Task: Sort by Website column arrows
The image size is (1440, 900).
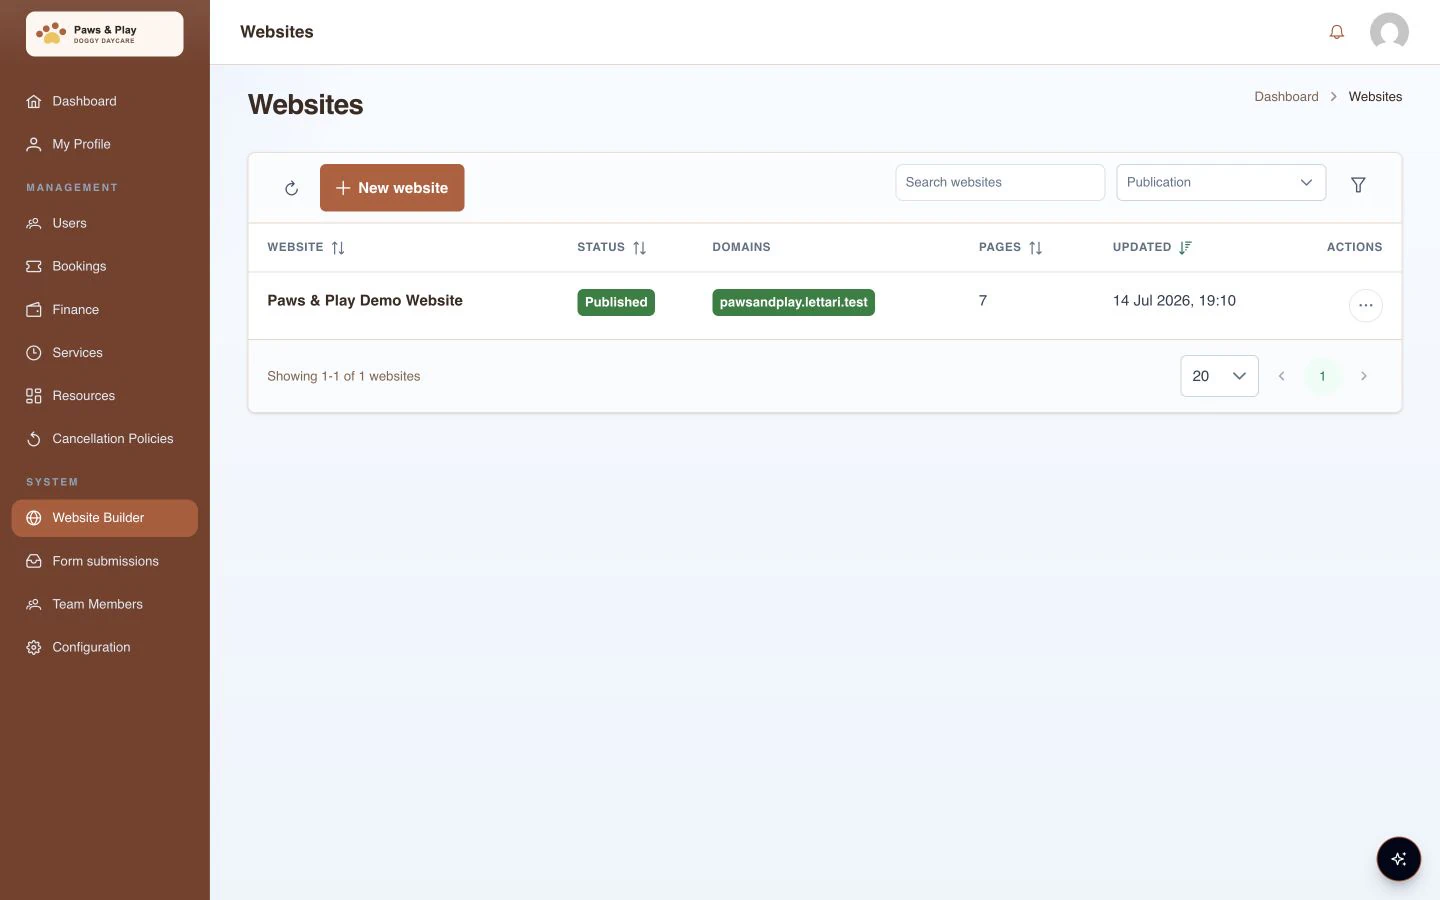Action: (338, 248)
